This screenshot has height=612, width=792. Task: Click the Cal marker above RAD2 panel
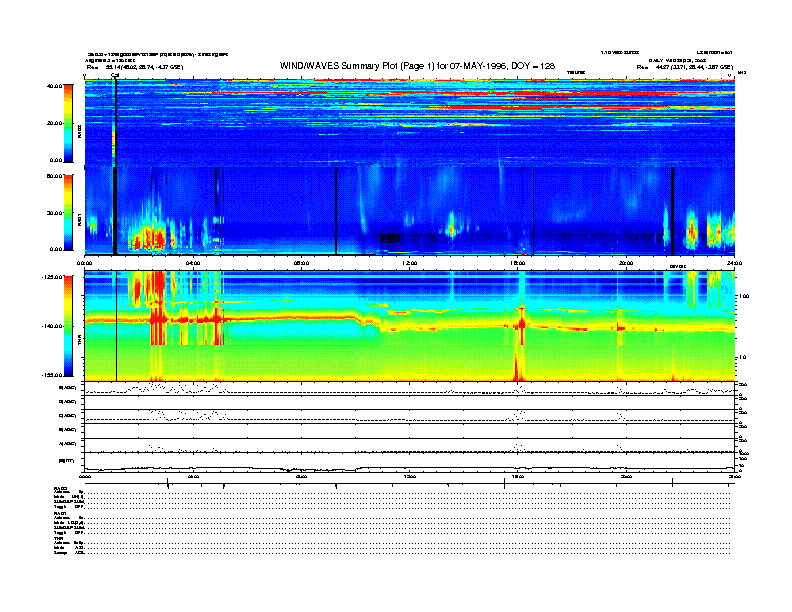point(115,76)
